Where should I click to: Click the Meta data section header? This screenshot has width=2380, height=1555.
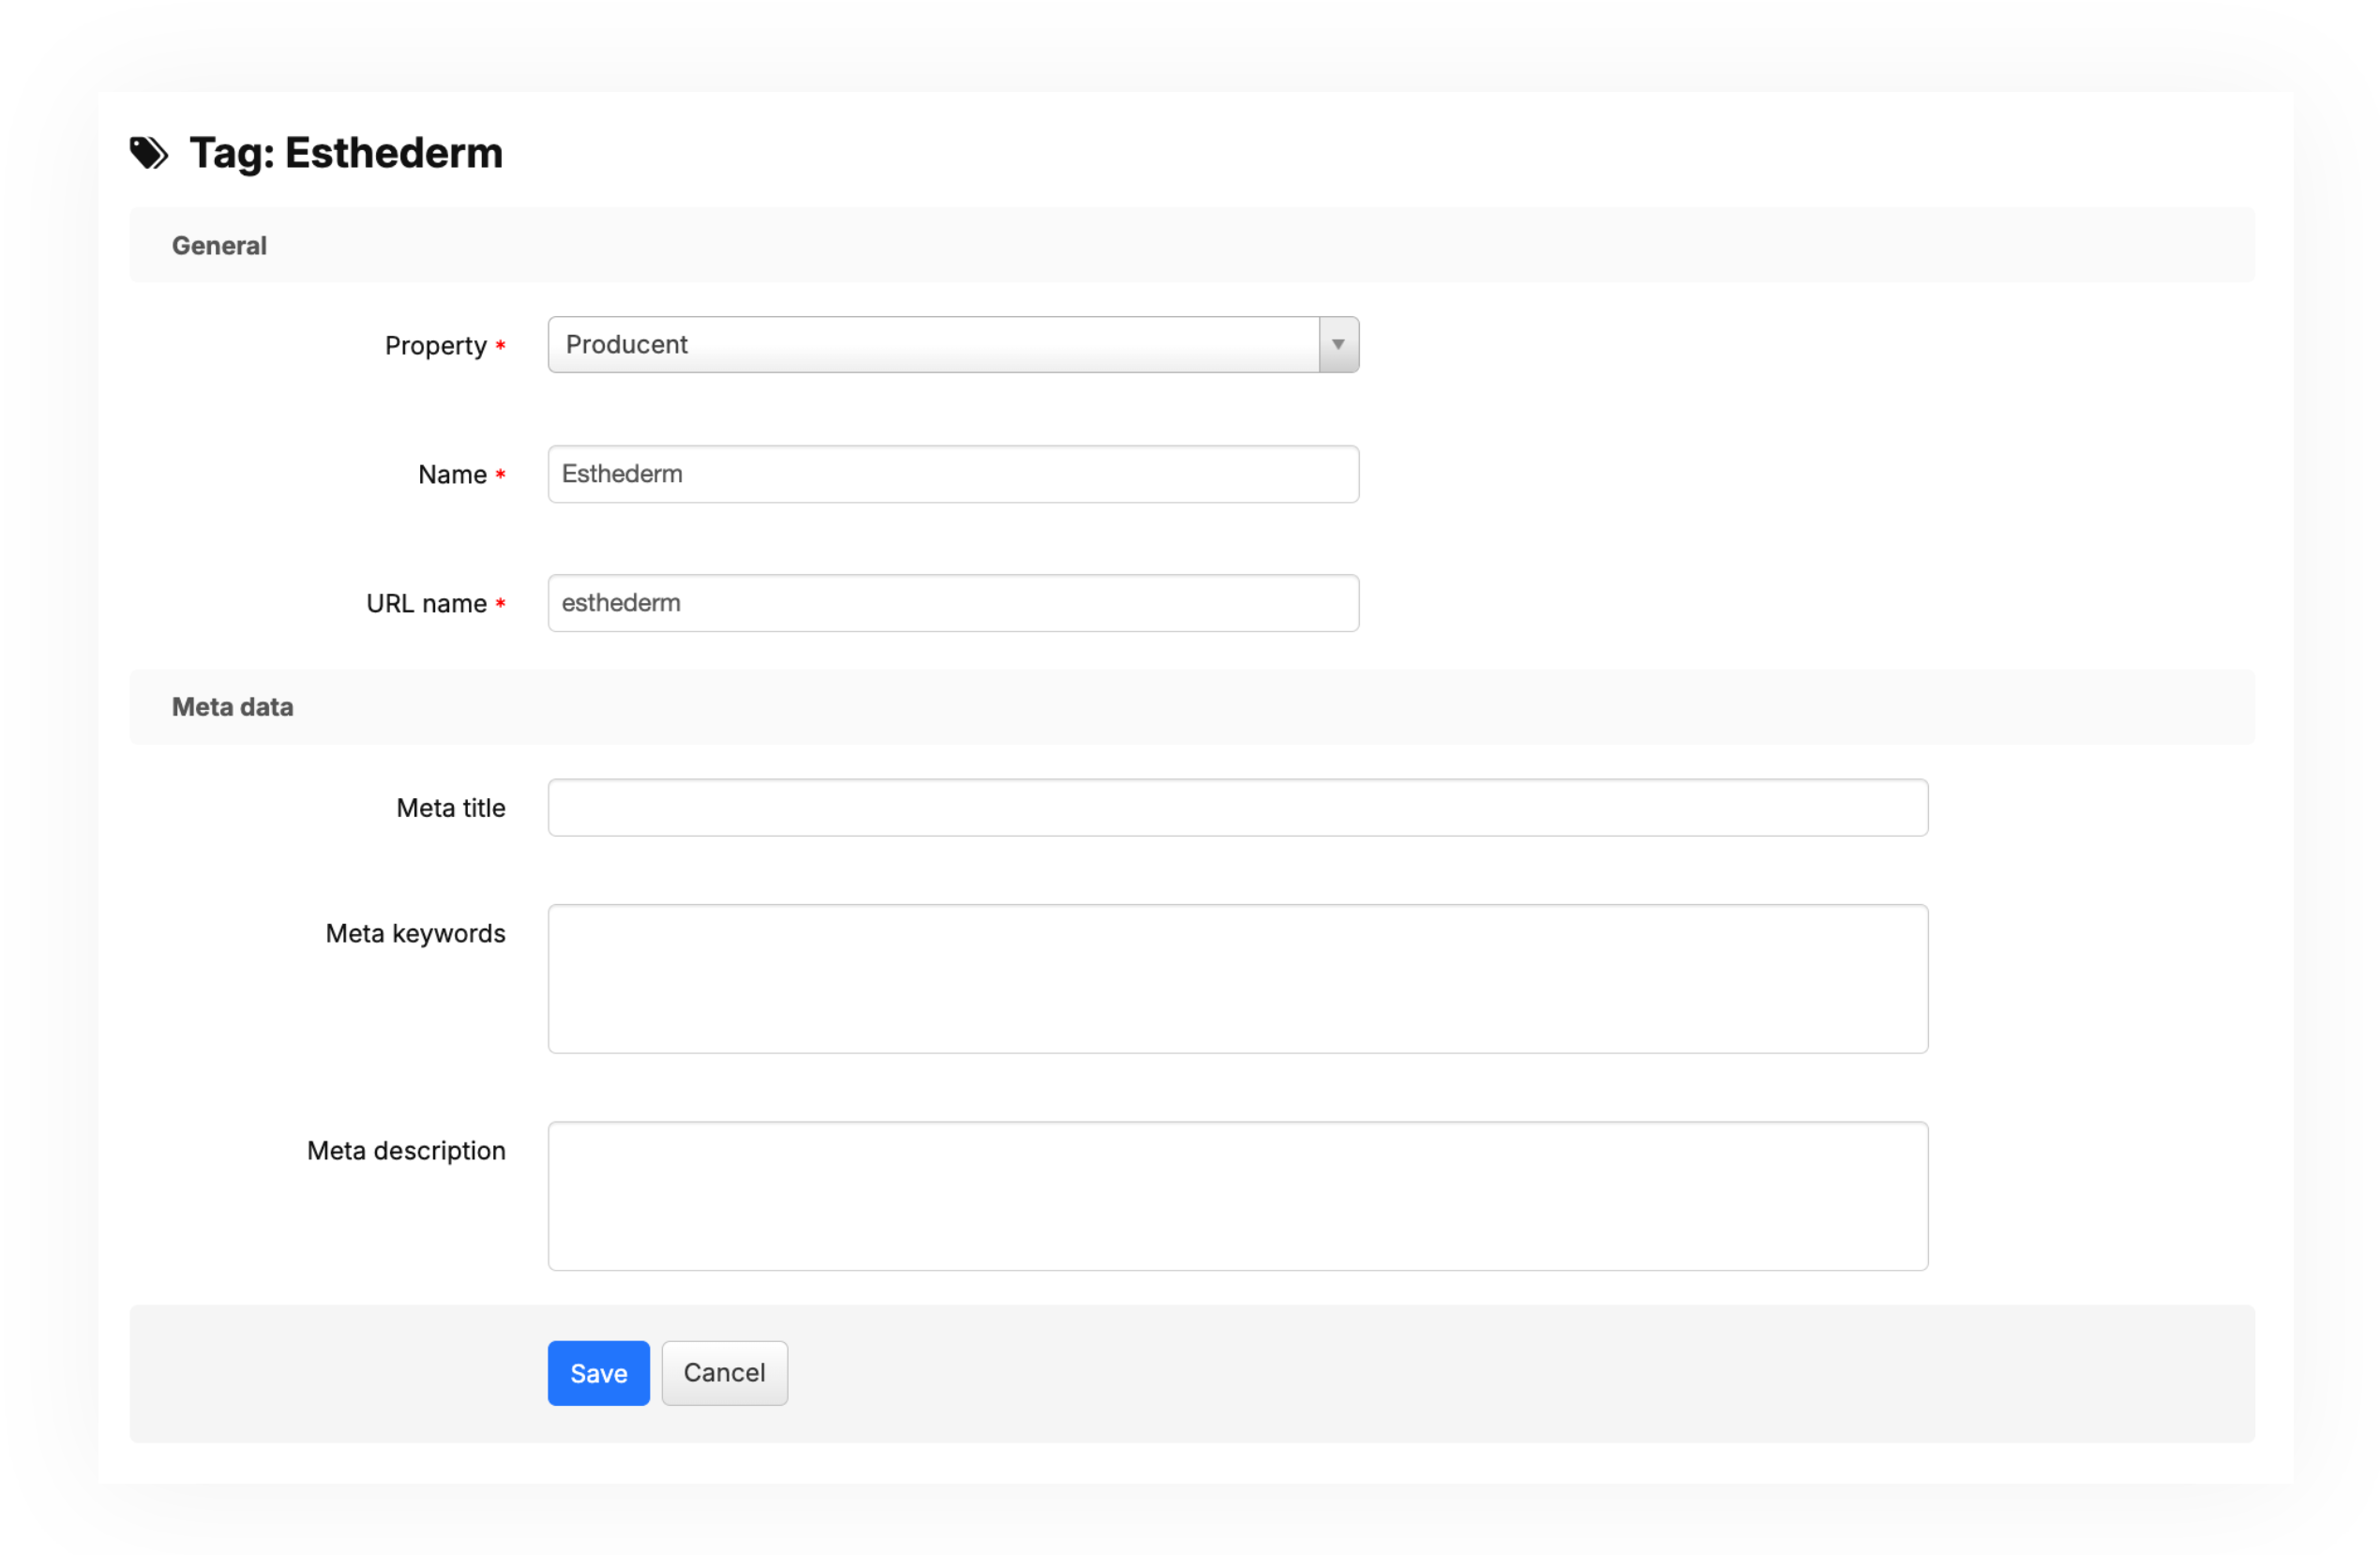coord(232,707)
